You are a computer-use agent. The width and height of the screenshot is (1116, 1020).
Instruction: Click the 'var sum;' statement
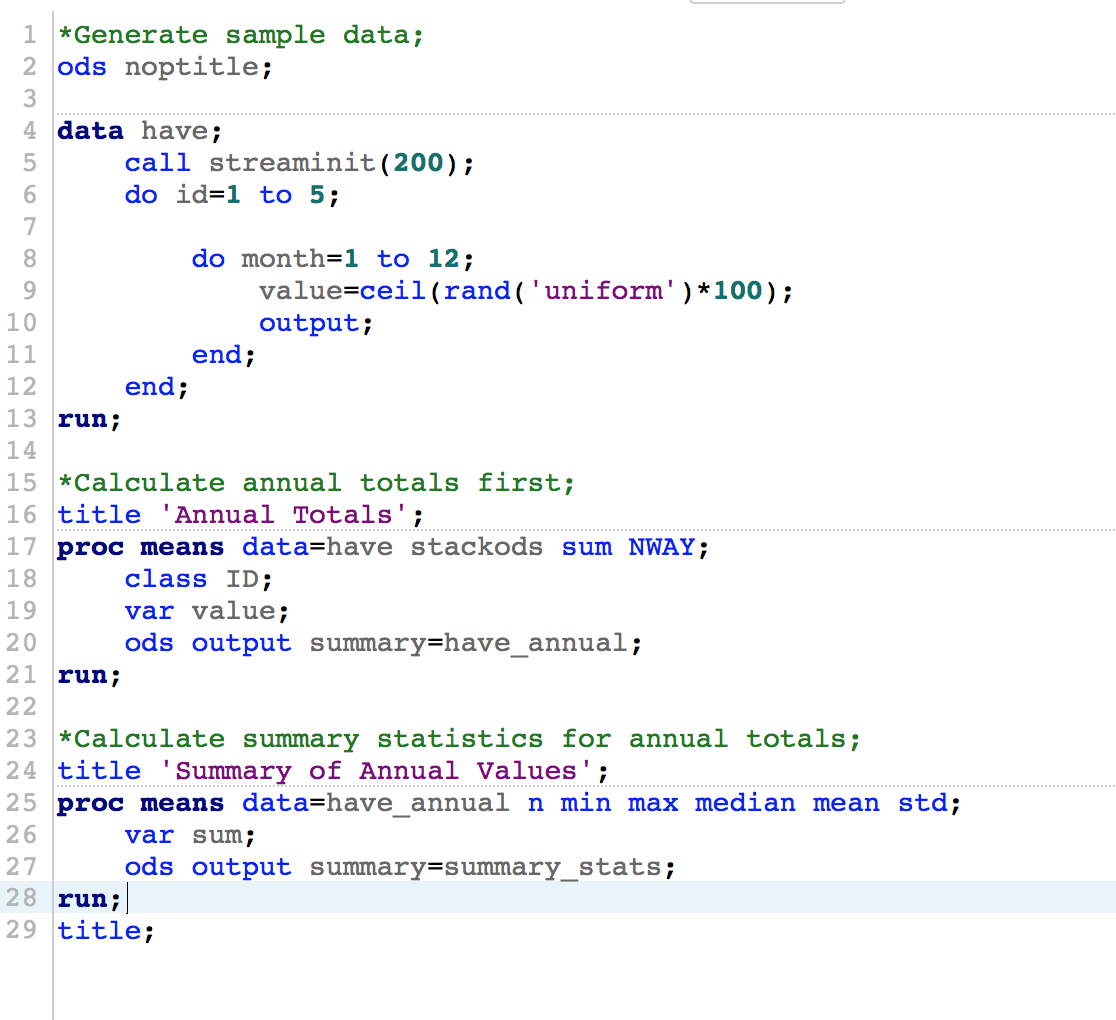[x=190, y=835]
